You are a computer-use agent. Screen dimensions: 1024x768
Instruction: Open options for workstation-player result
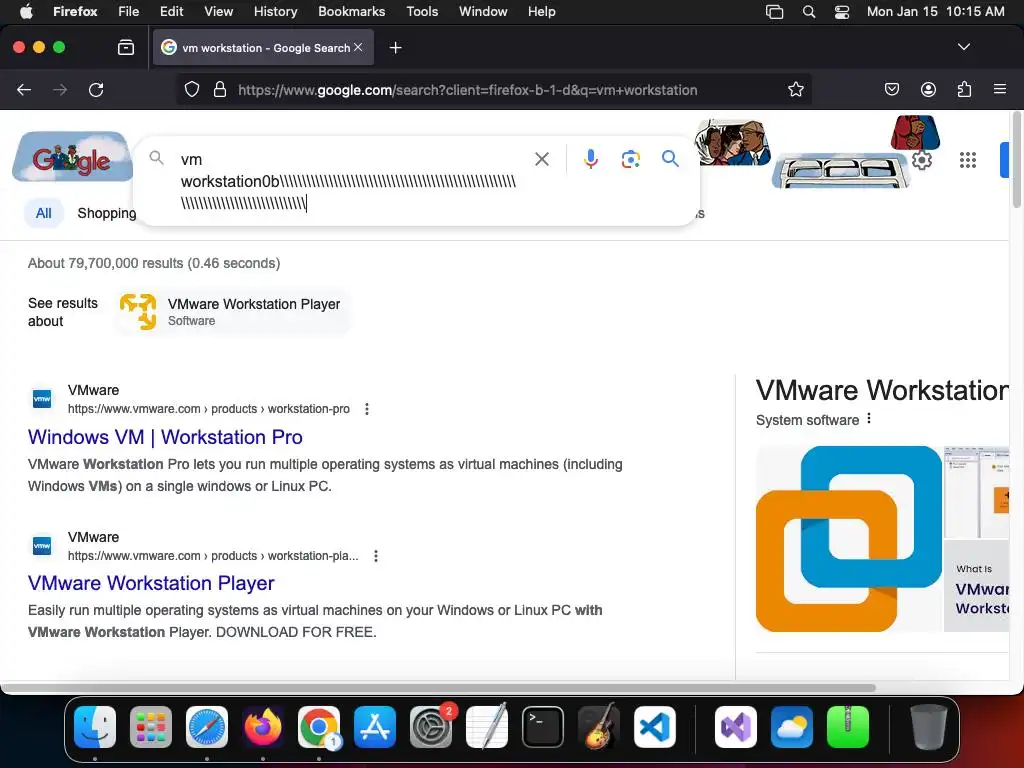tap(376, 556)
